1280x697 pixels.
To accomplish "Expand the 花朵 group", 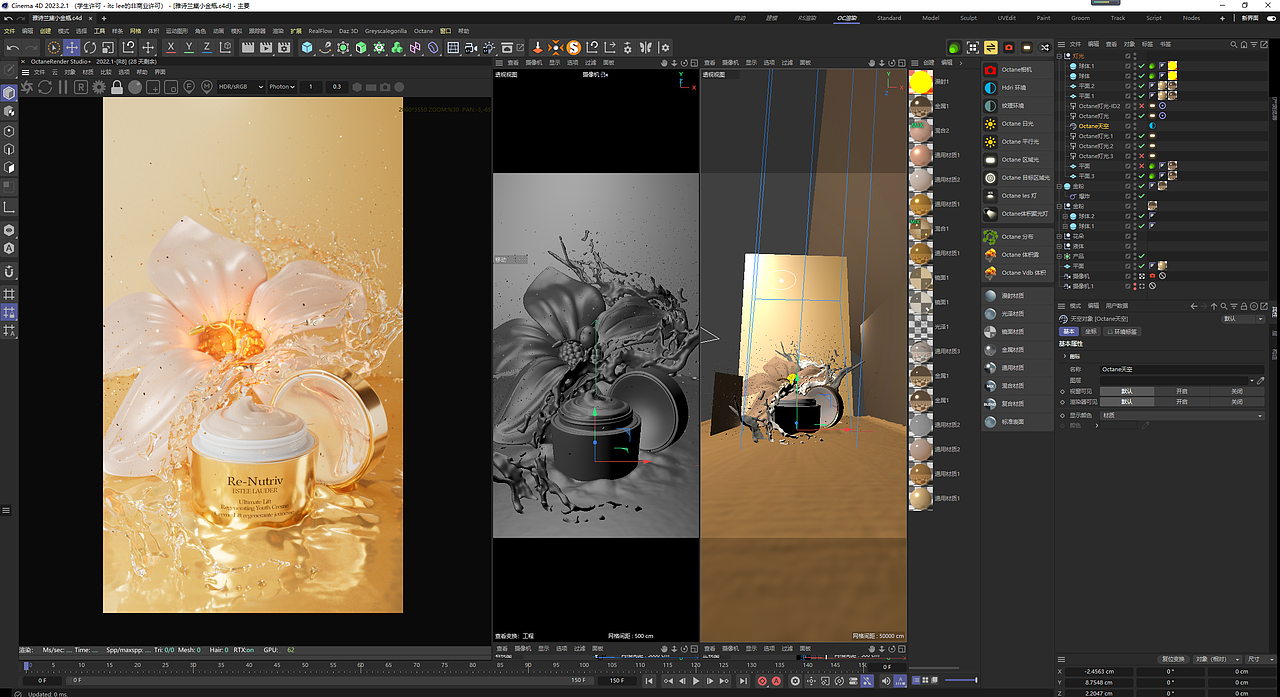I will pyautogui.click(x=1059, y=236).
